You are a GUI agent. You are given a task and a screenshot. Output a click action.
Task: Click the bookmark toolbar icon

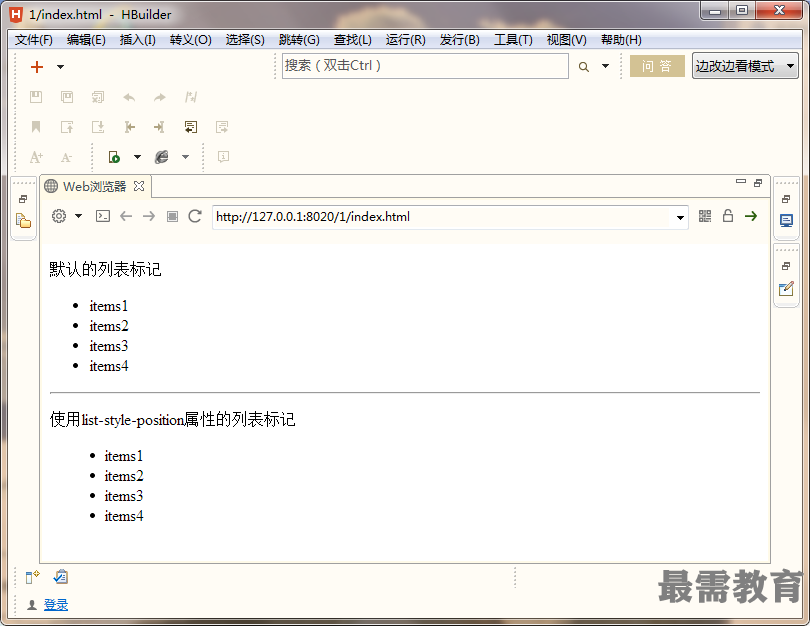tap(36, 127)
